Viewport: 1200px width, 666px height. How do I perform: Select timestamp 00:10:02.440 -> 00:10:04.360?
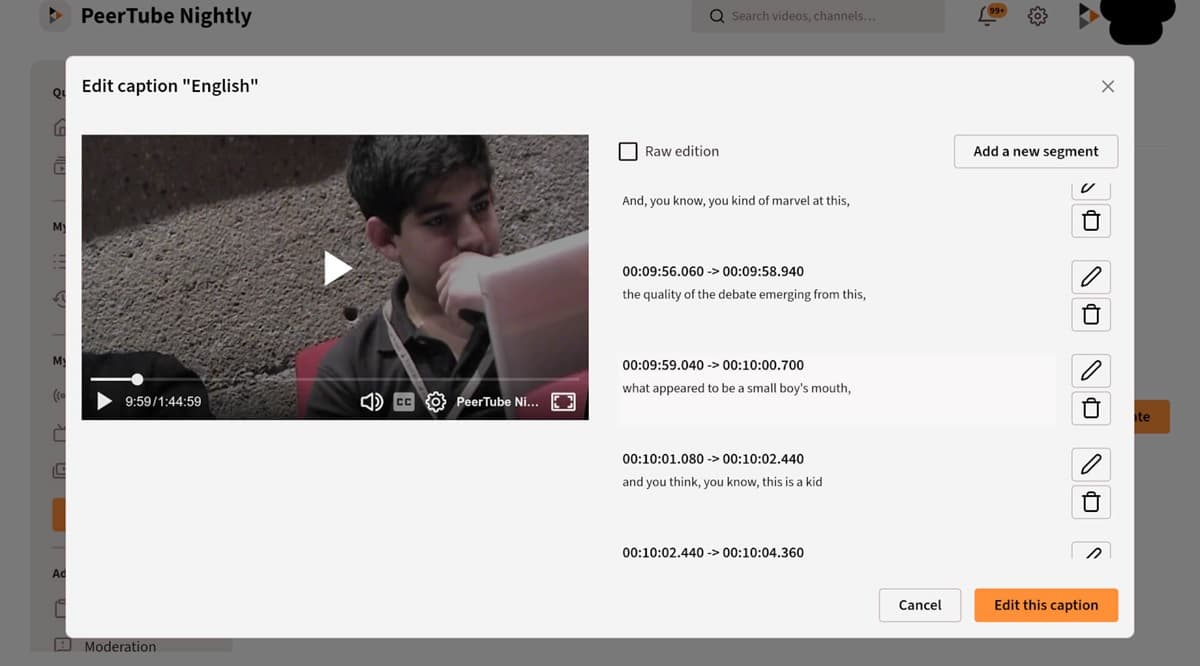coord(713,552)
